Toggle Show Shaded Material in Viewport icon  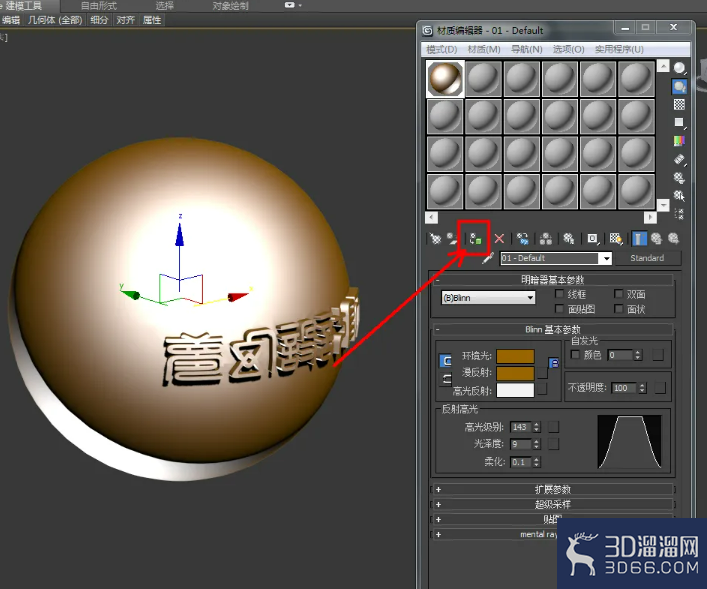(x=616, y=239)
